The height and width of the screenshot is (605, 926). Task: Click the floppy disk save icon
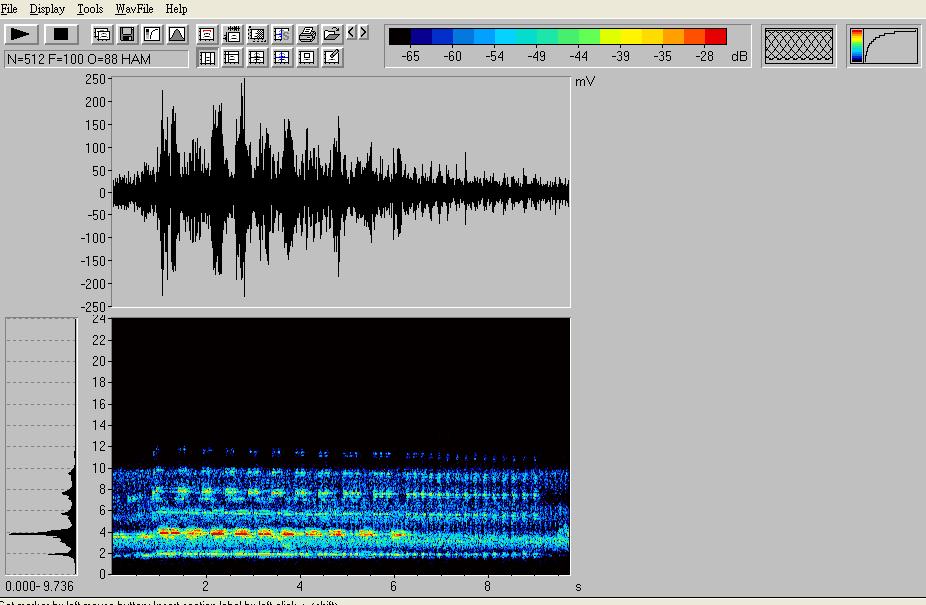click(x=127, y=34)
